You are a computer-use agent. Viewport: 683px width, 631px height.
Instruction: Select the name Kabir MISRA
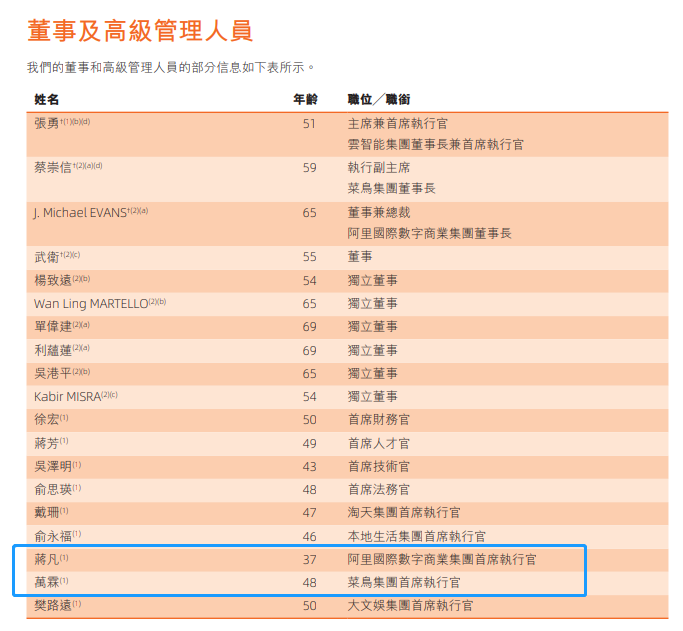68,397
